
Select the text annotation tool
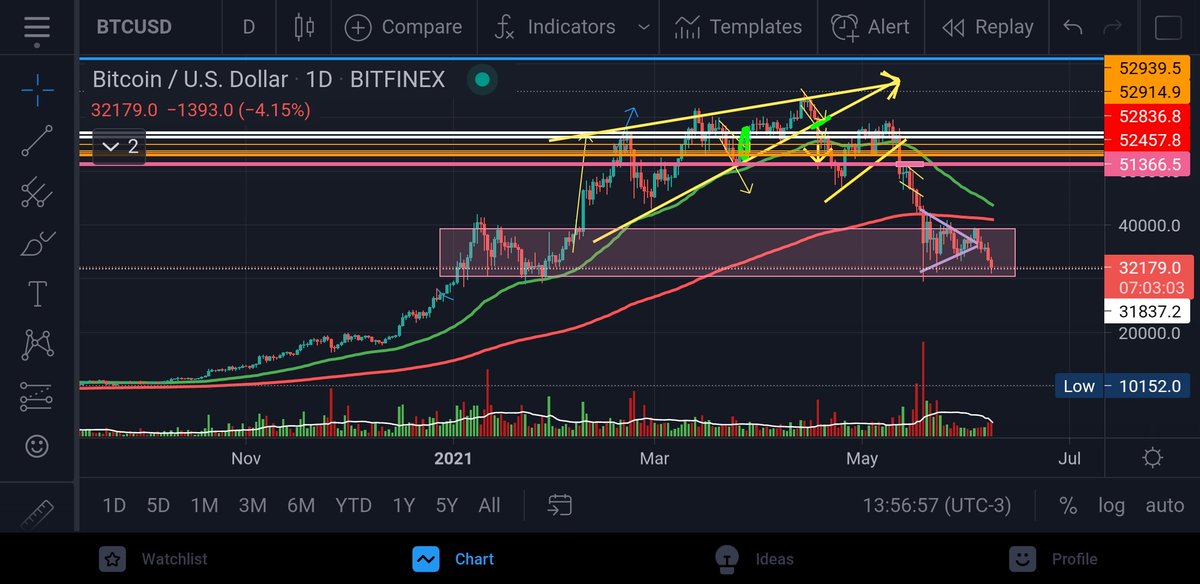point(37,294)
